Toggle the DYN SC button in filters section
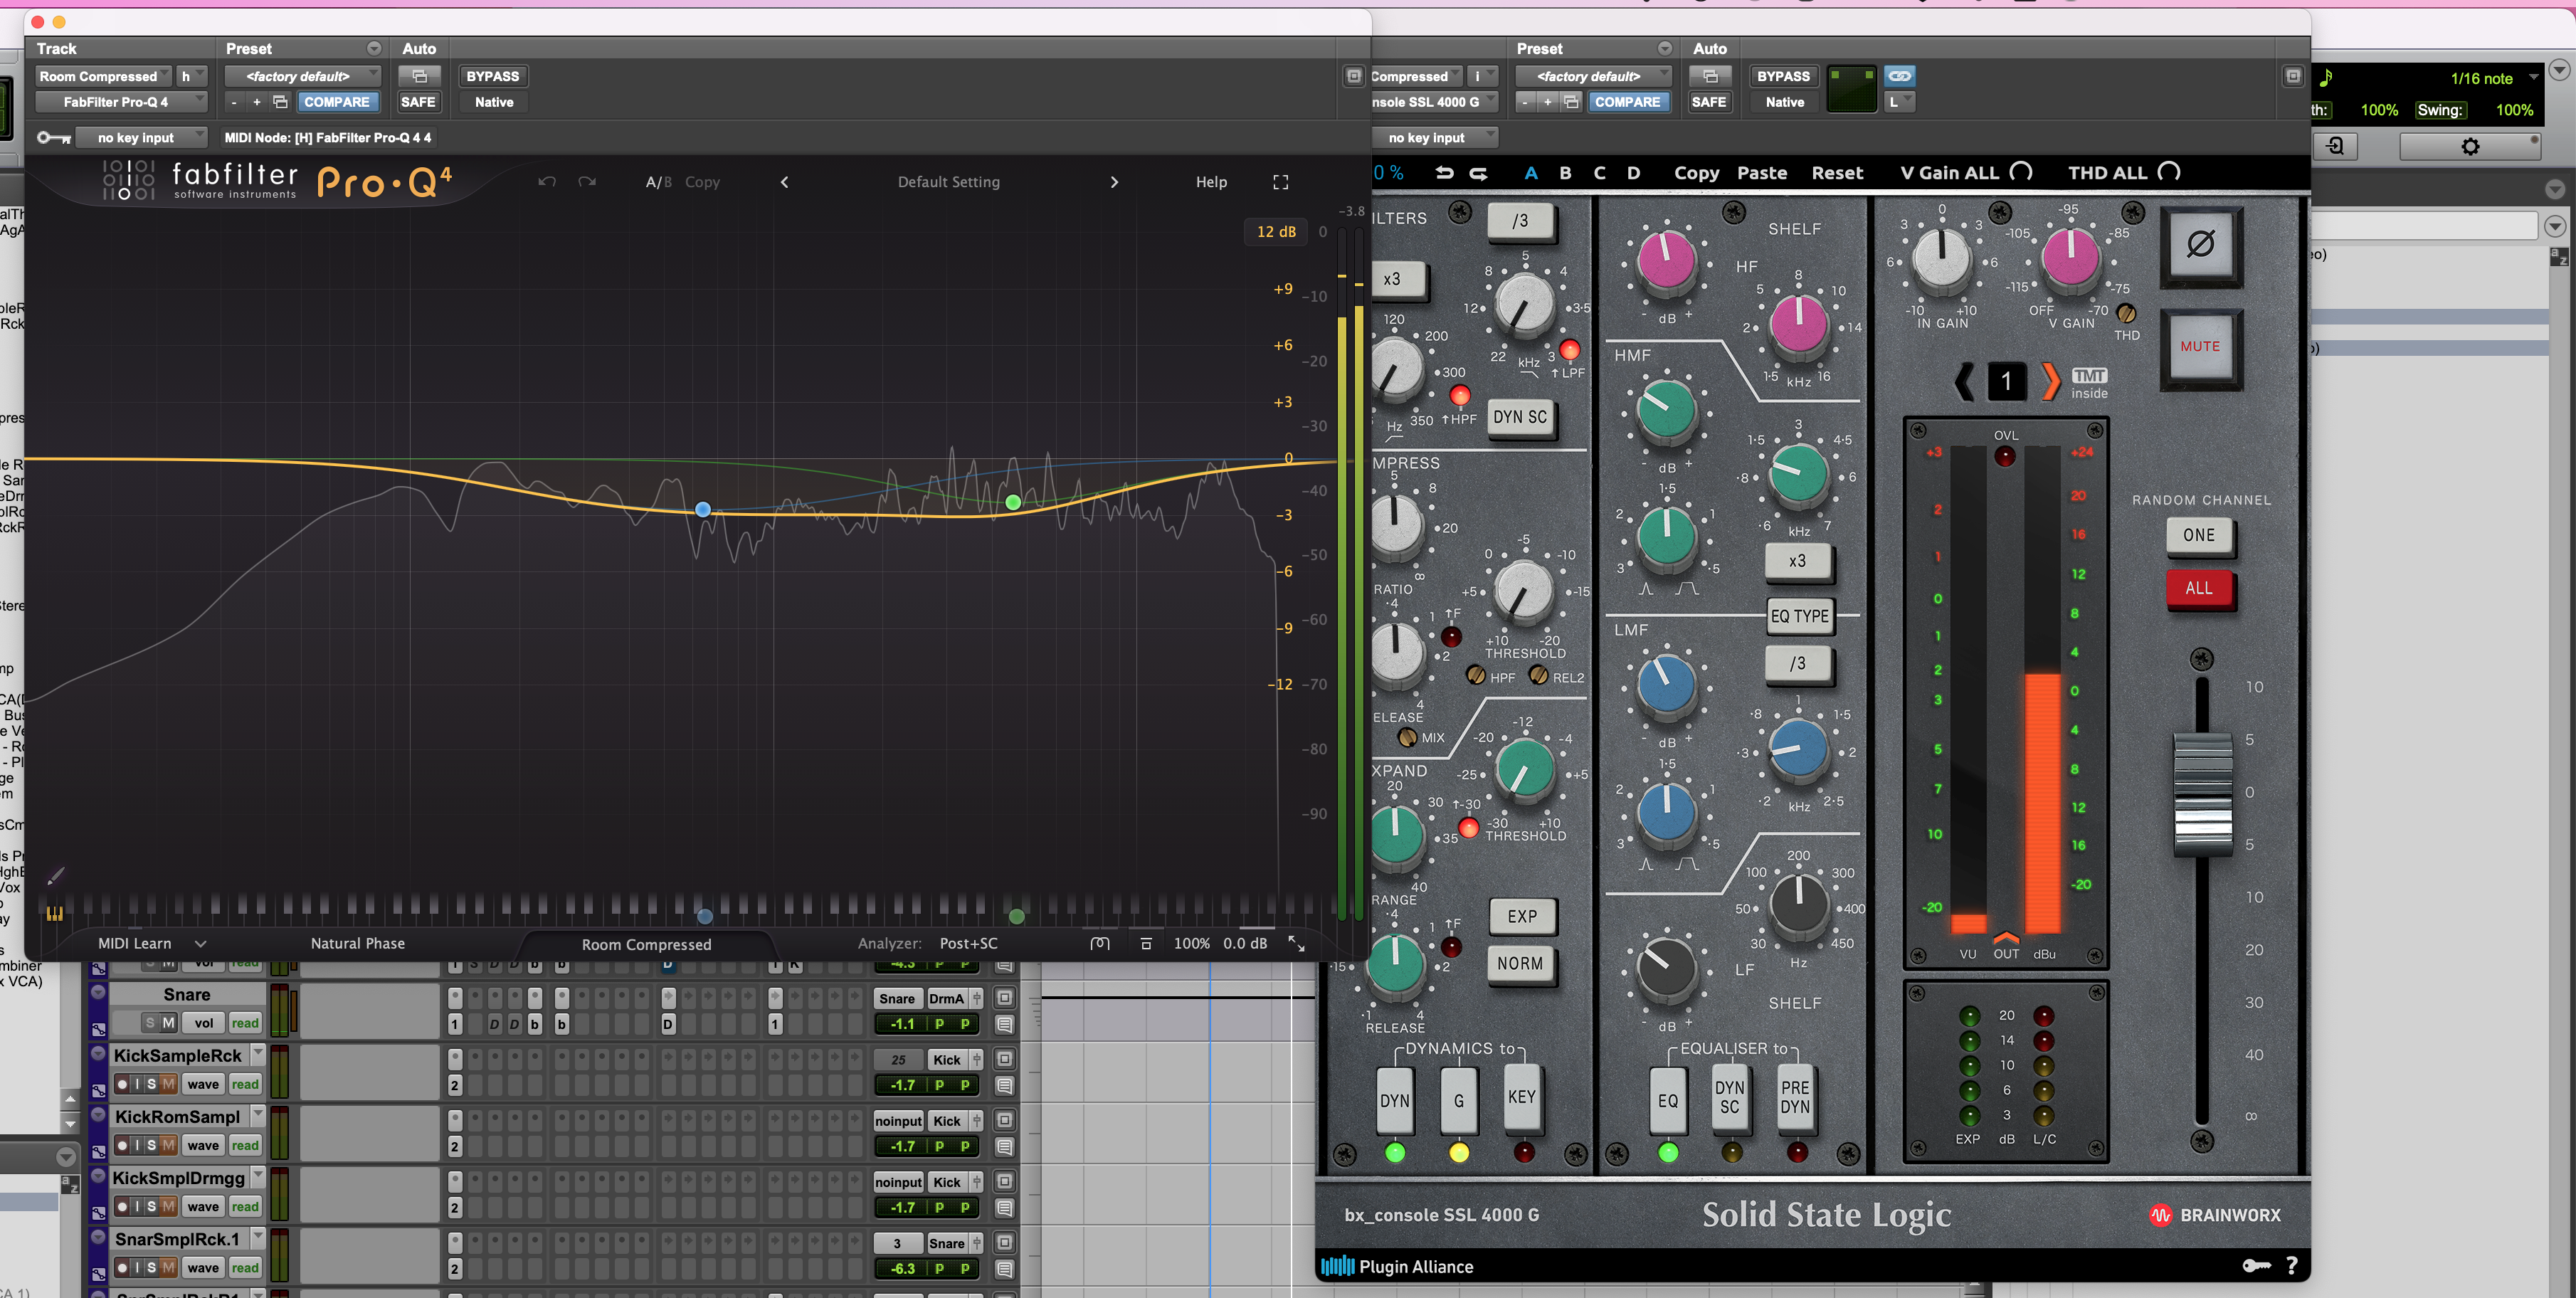Screen dimensions: 2576x1298 (1519, 417)
